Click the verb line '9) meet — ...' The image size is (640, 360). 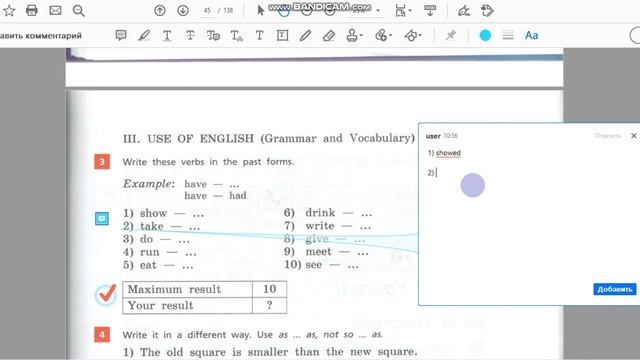pos(326,252)
